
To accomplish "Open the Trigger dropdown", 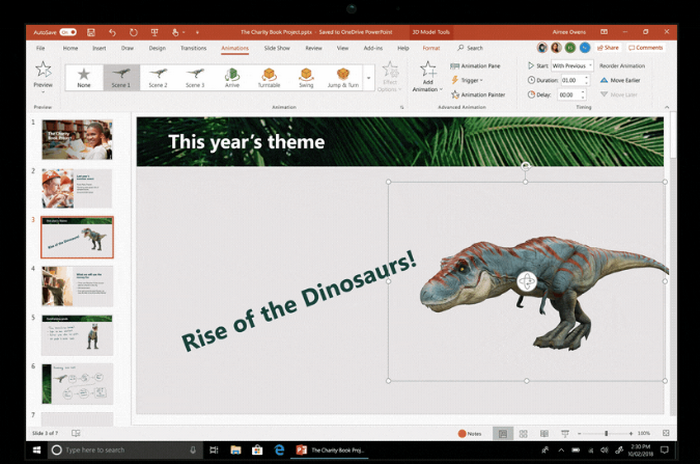I will pos(467,80).
